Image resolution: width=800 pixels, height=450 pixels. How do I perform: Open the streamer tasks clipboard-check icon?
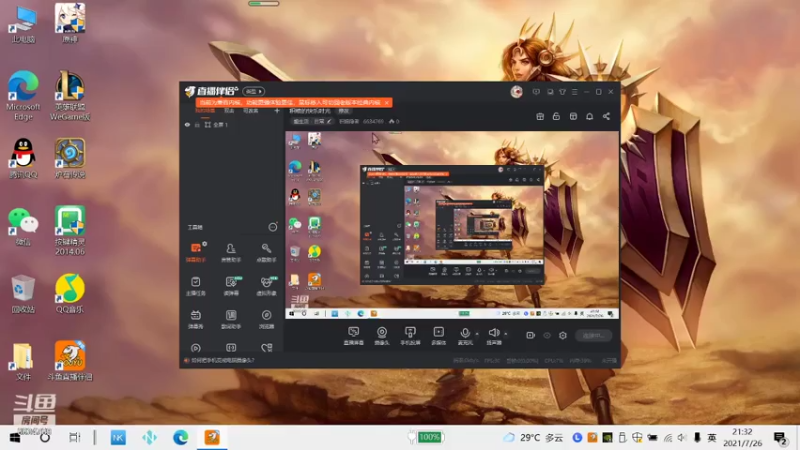click(195, 282)
